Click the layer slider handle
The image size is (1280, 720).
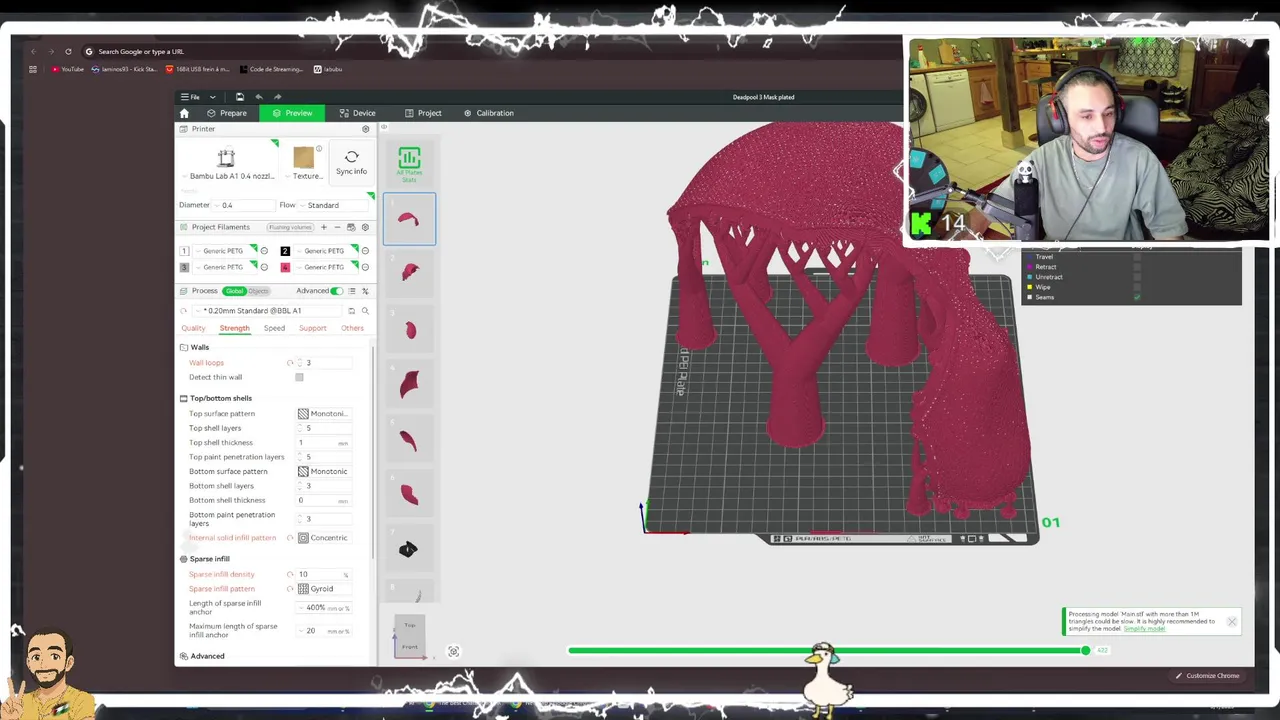(1085, 651)
